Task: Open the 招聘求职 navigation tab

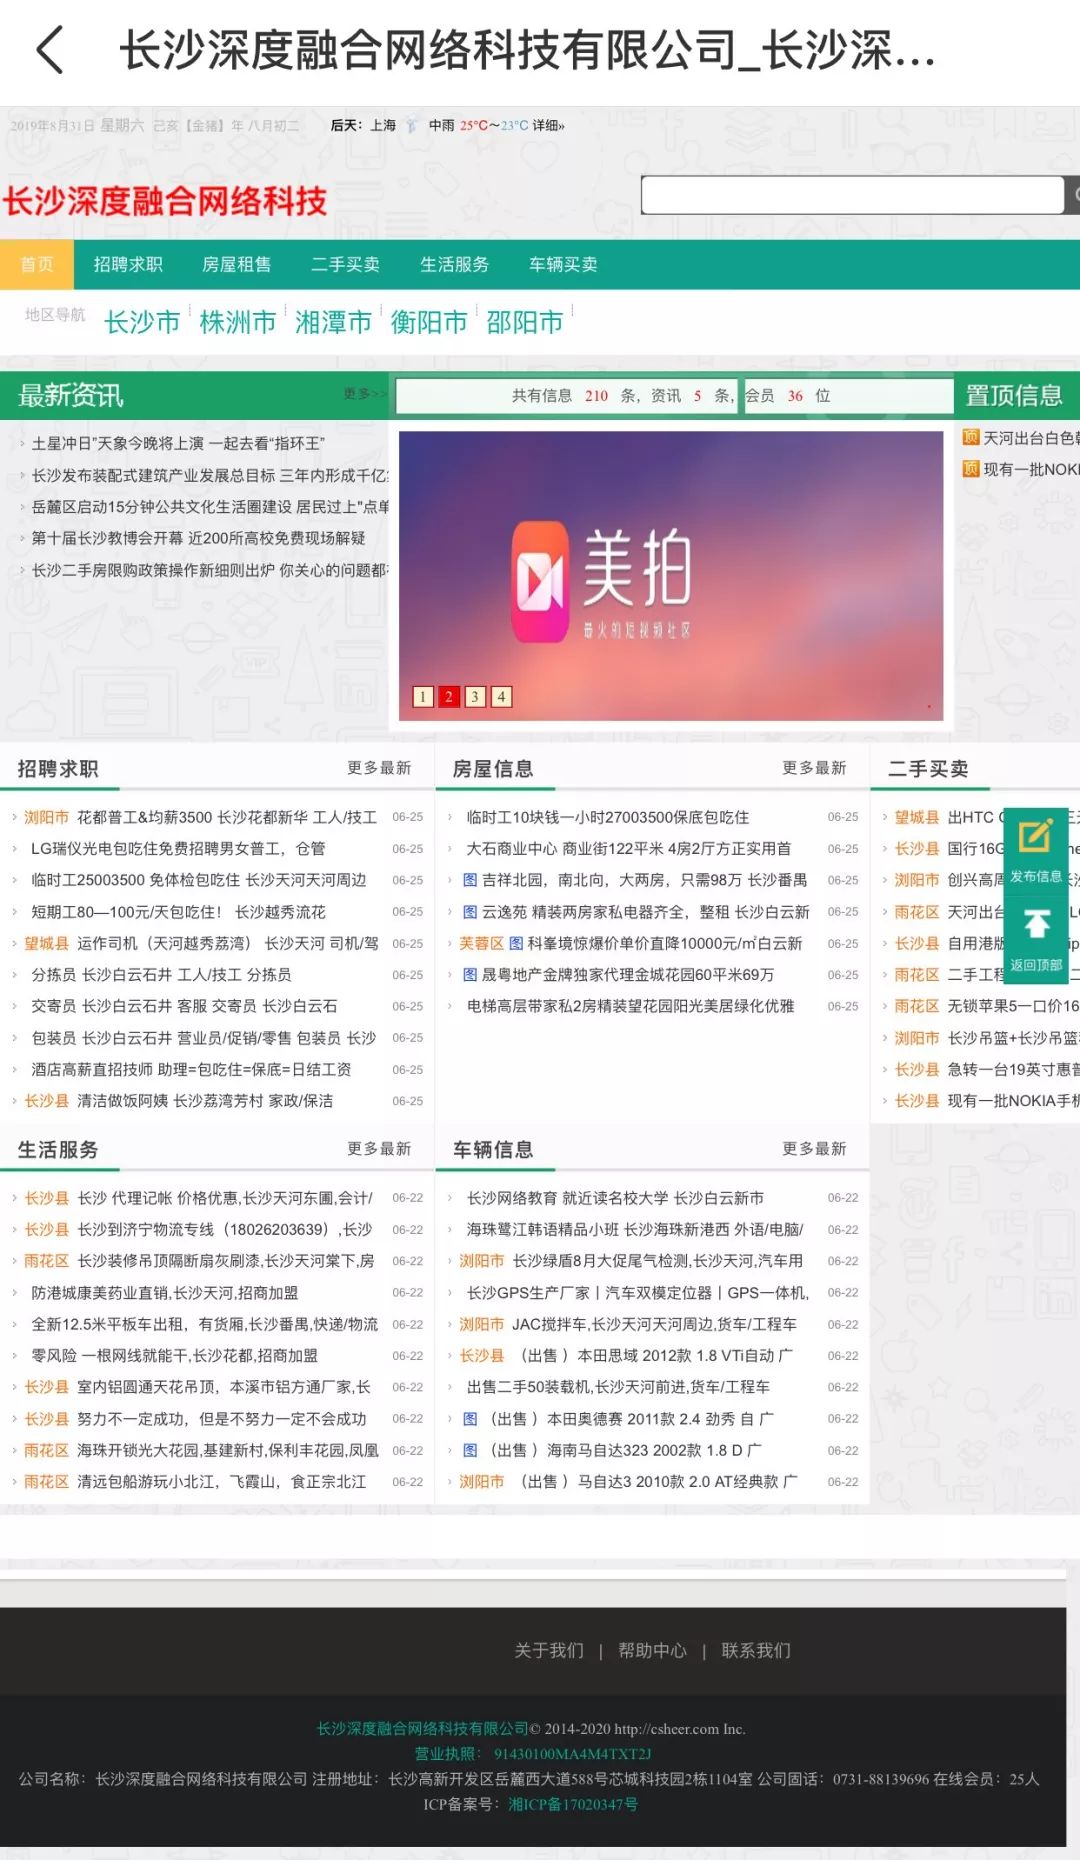Action: coord(128,265)
